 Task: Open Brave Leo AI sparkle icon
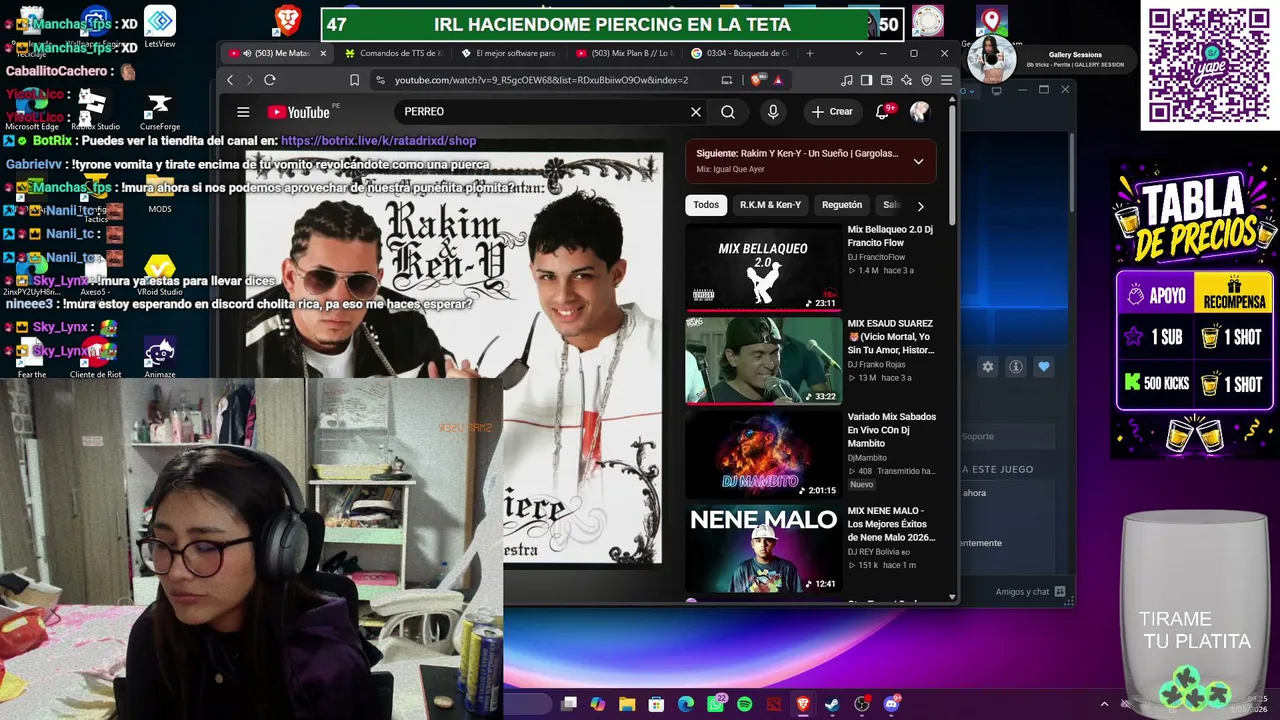(907, 80)
